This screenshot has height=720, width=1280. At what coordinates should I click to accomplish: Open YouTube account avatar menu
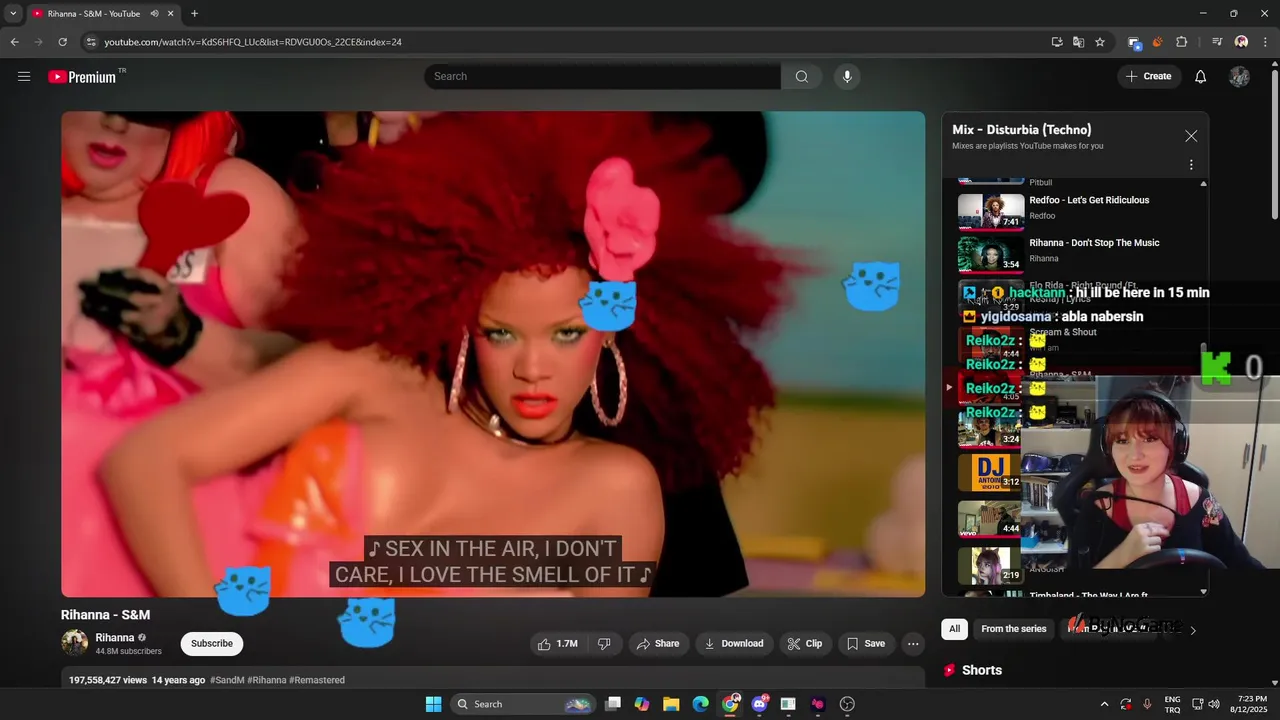(x=1240, y=76)
